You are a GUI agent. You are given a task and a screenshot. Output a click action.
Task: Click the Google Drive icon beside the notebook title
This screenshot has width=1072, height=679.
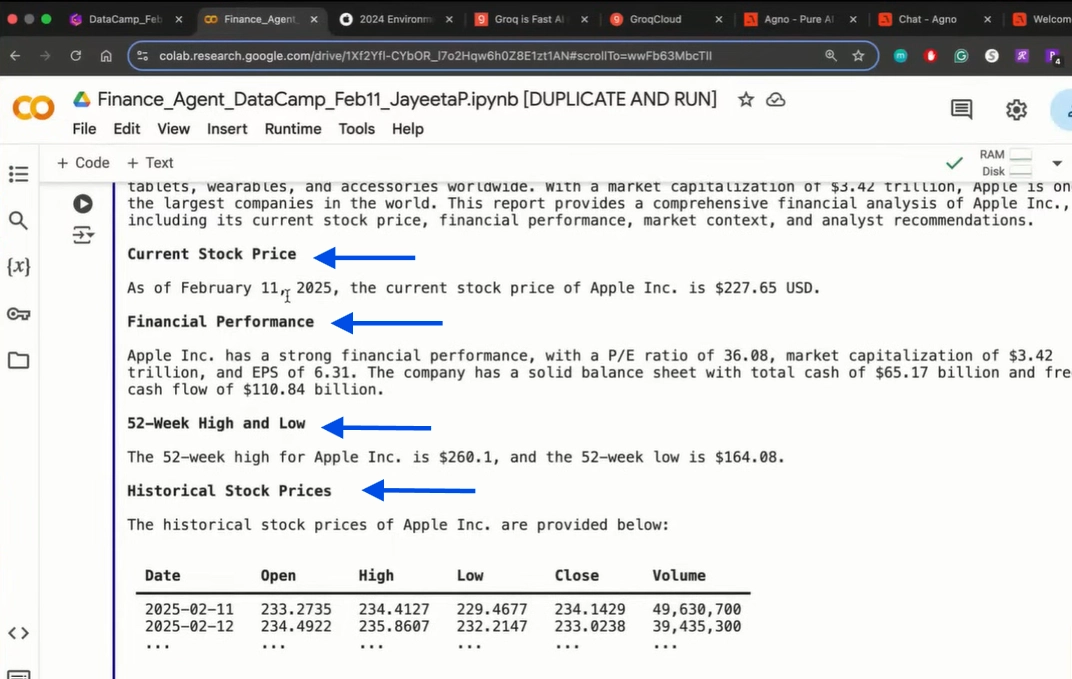coord(82,100)
